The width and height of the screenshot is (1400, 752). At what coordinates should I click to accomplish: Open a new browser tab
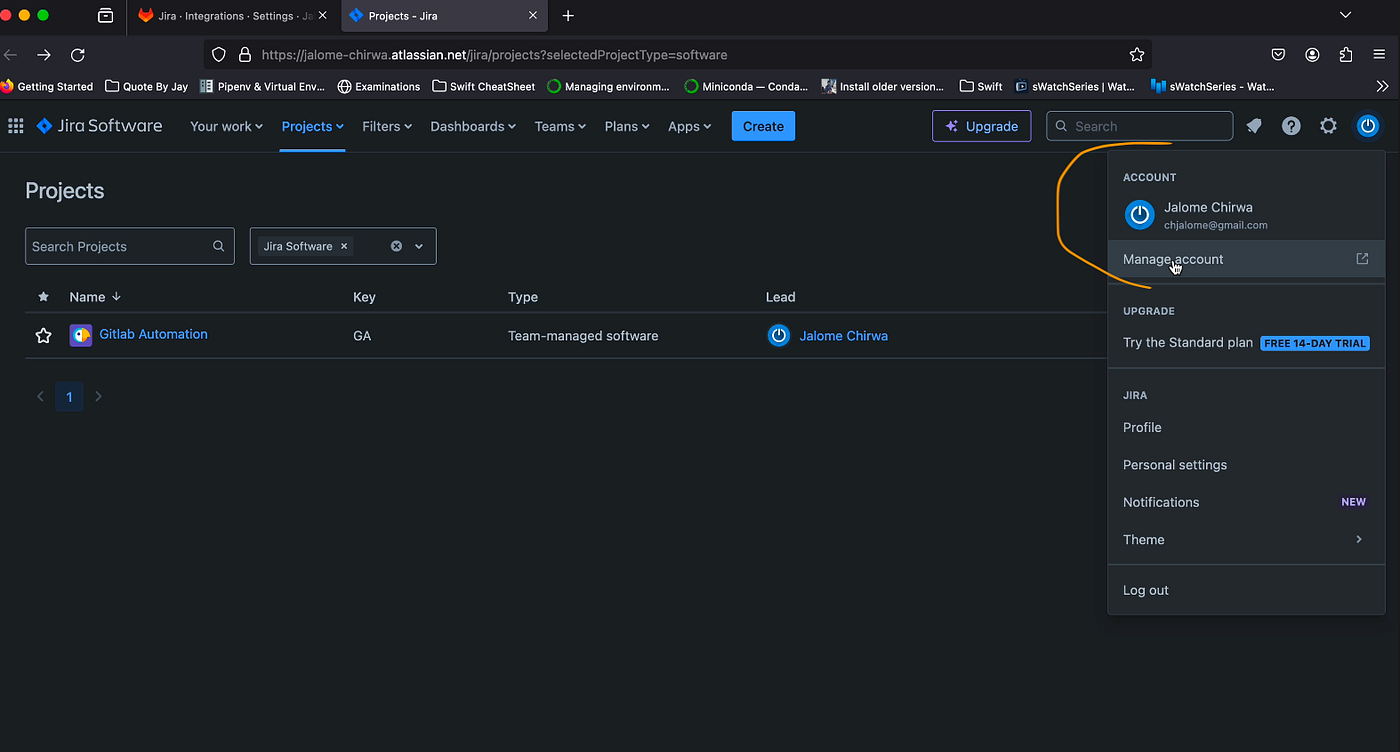point(568,16)
